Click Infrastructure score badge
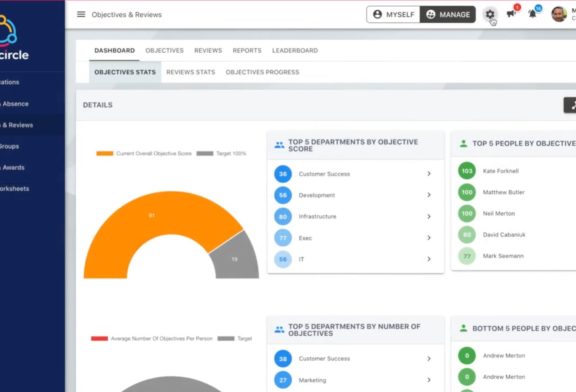The image size is (576, 392). (283, 216)
